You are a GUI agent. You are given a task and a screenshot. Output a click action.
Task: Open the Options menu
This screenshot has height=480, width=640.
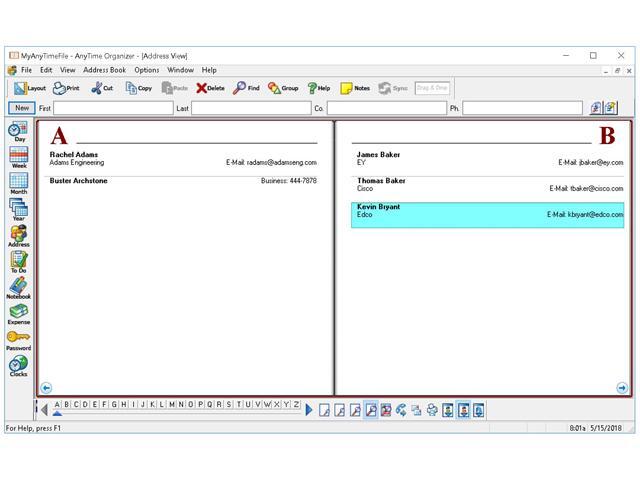pyautogui.click(x=146, y=70)
